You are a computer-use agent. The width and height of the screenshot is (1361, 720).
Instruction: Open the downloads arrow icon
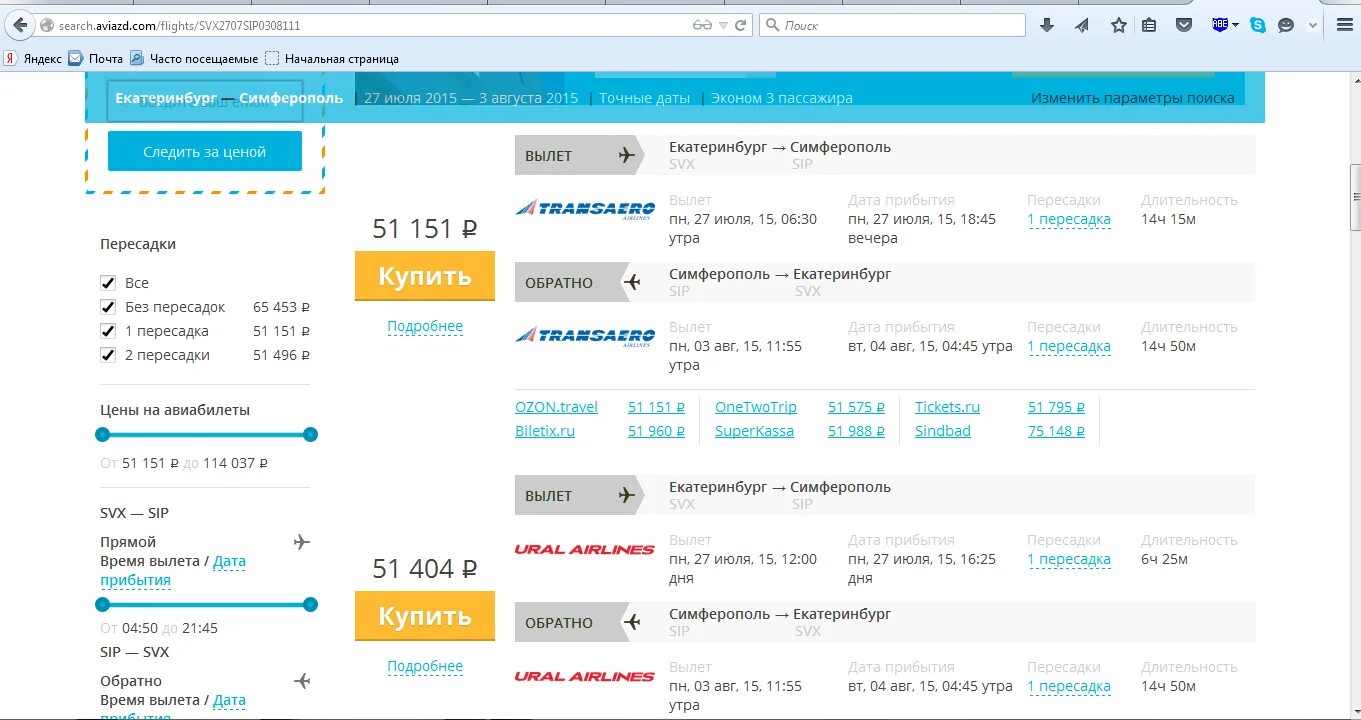click(x=1047, y=25)
